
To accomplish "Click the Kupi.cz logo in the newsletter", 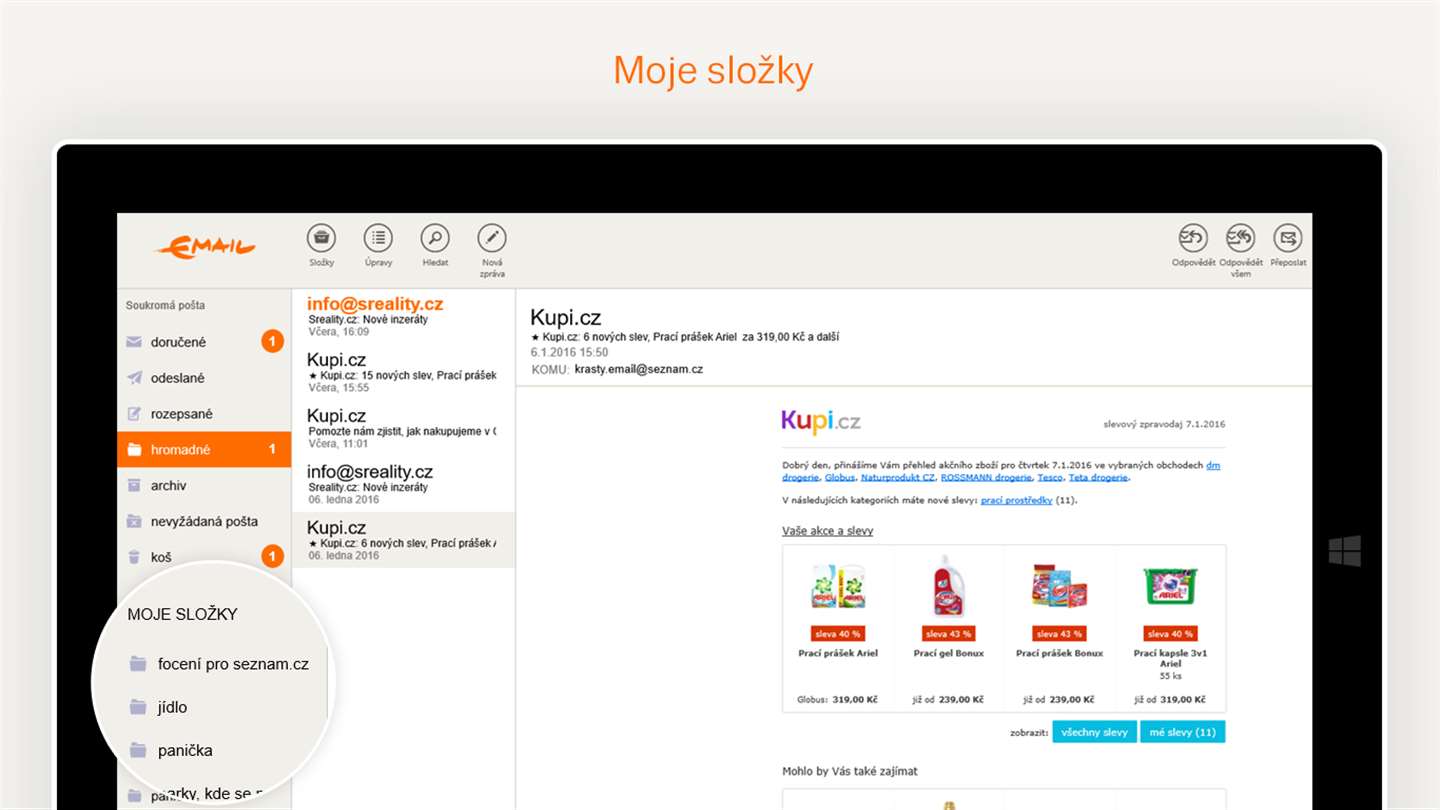I will coord(821,421).
